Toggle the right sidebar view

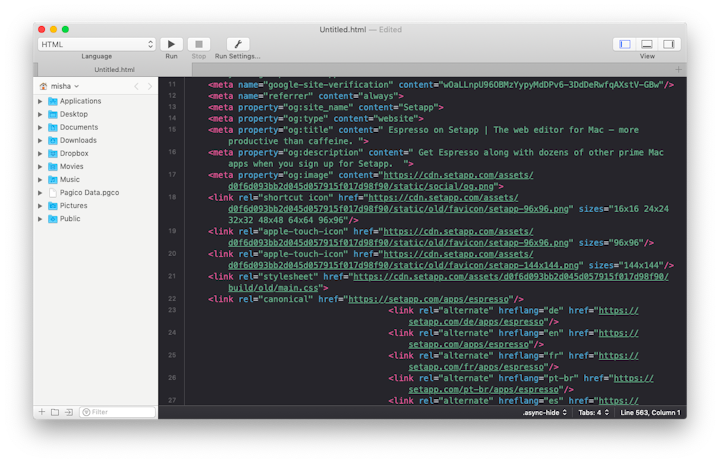coord(669,44)
